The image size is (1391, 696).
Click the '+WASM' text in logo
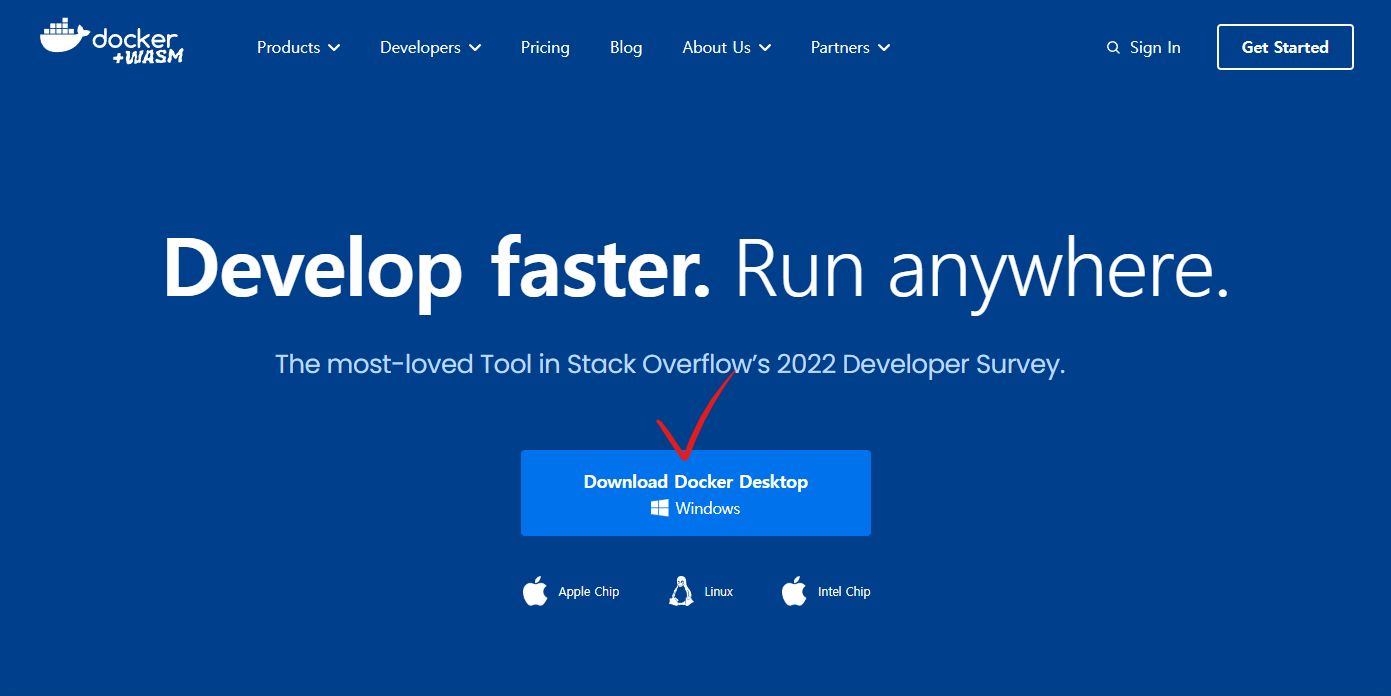(147, 57)
